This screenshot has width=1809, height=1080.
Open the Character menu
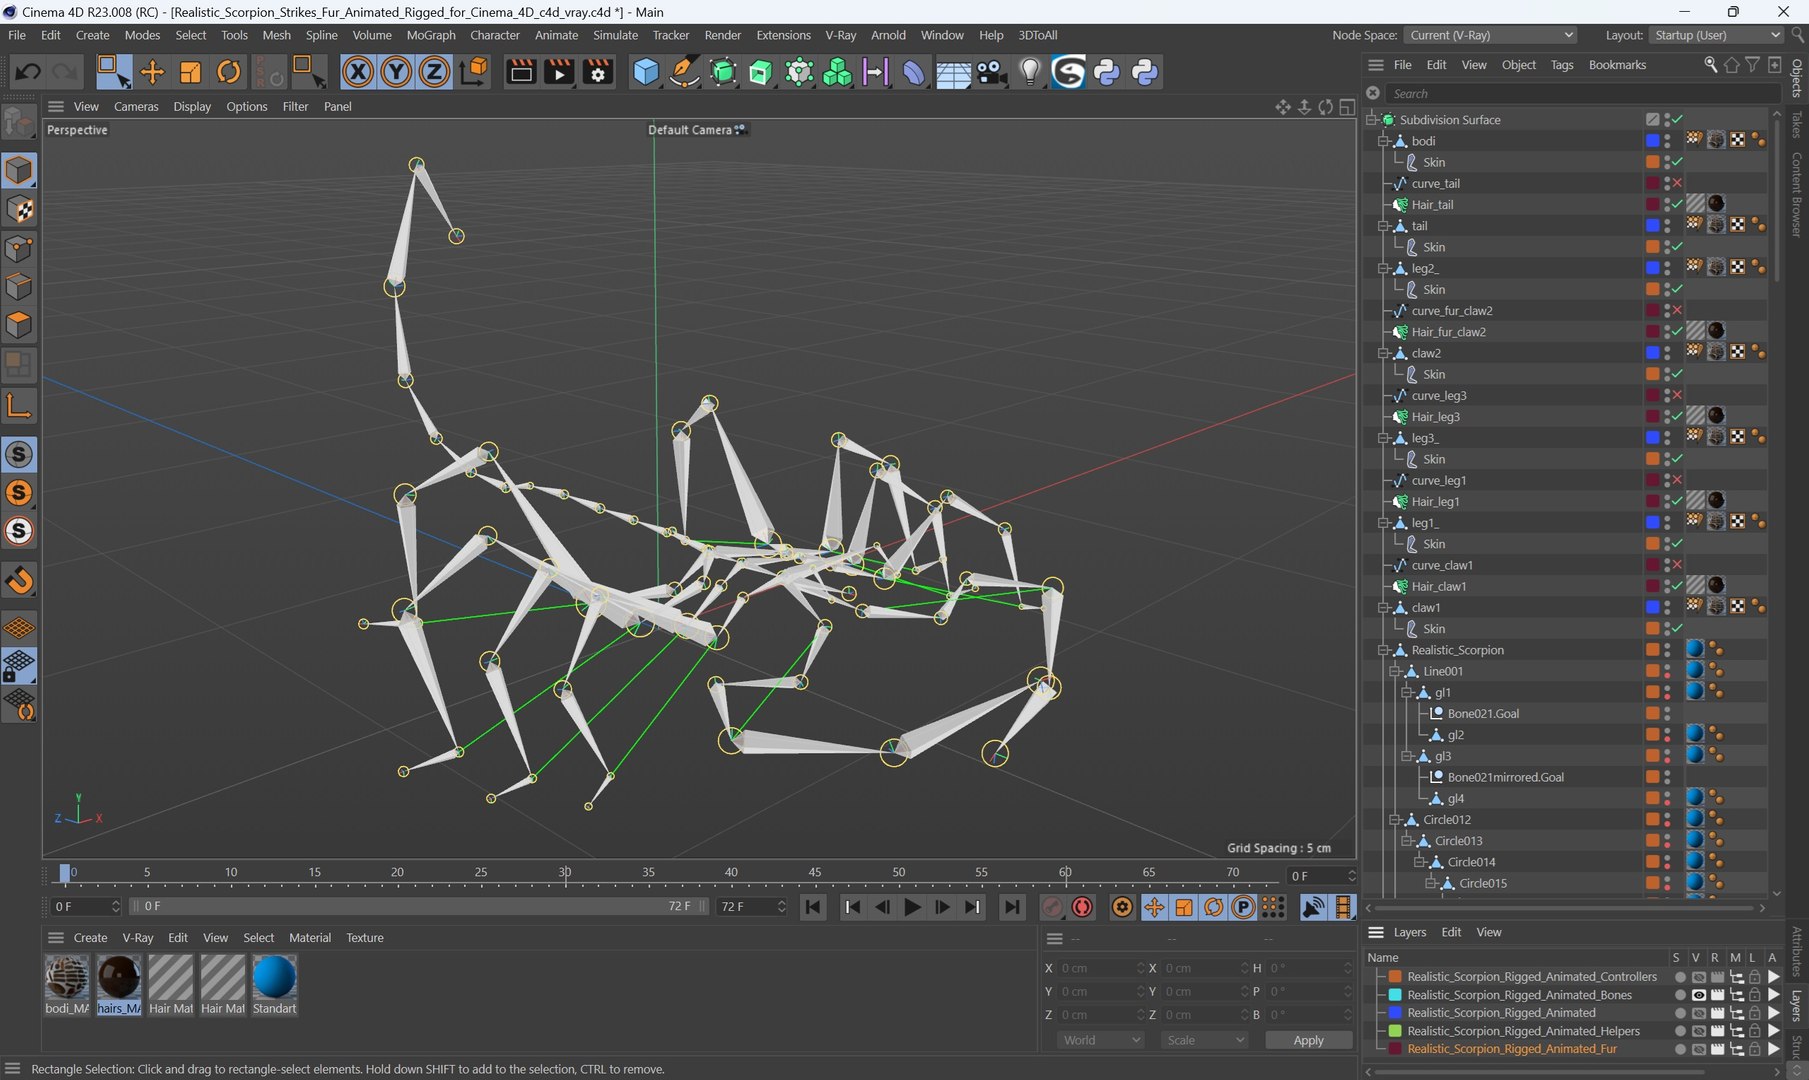pos(495,35)
